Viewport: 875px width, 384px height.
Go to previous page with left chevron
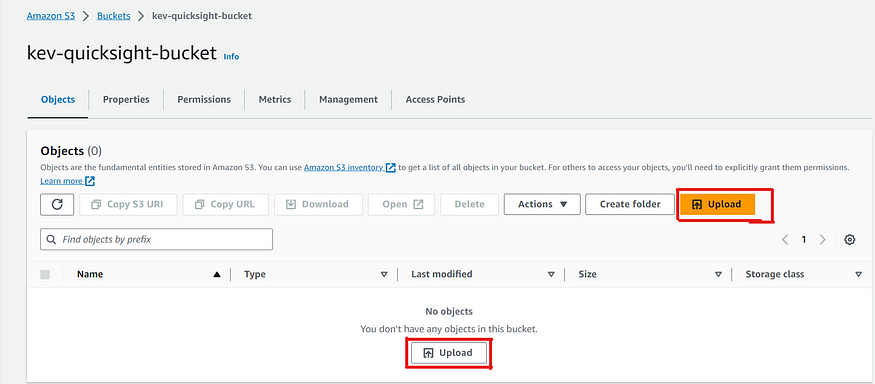(x=785, y=239)
